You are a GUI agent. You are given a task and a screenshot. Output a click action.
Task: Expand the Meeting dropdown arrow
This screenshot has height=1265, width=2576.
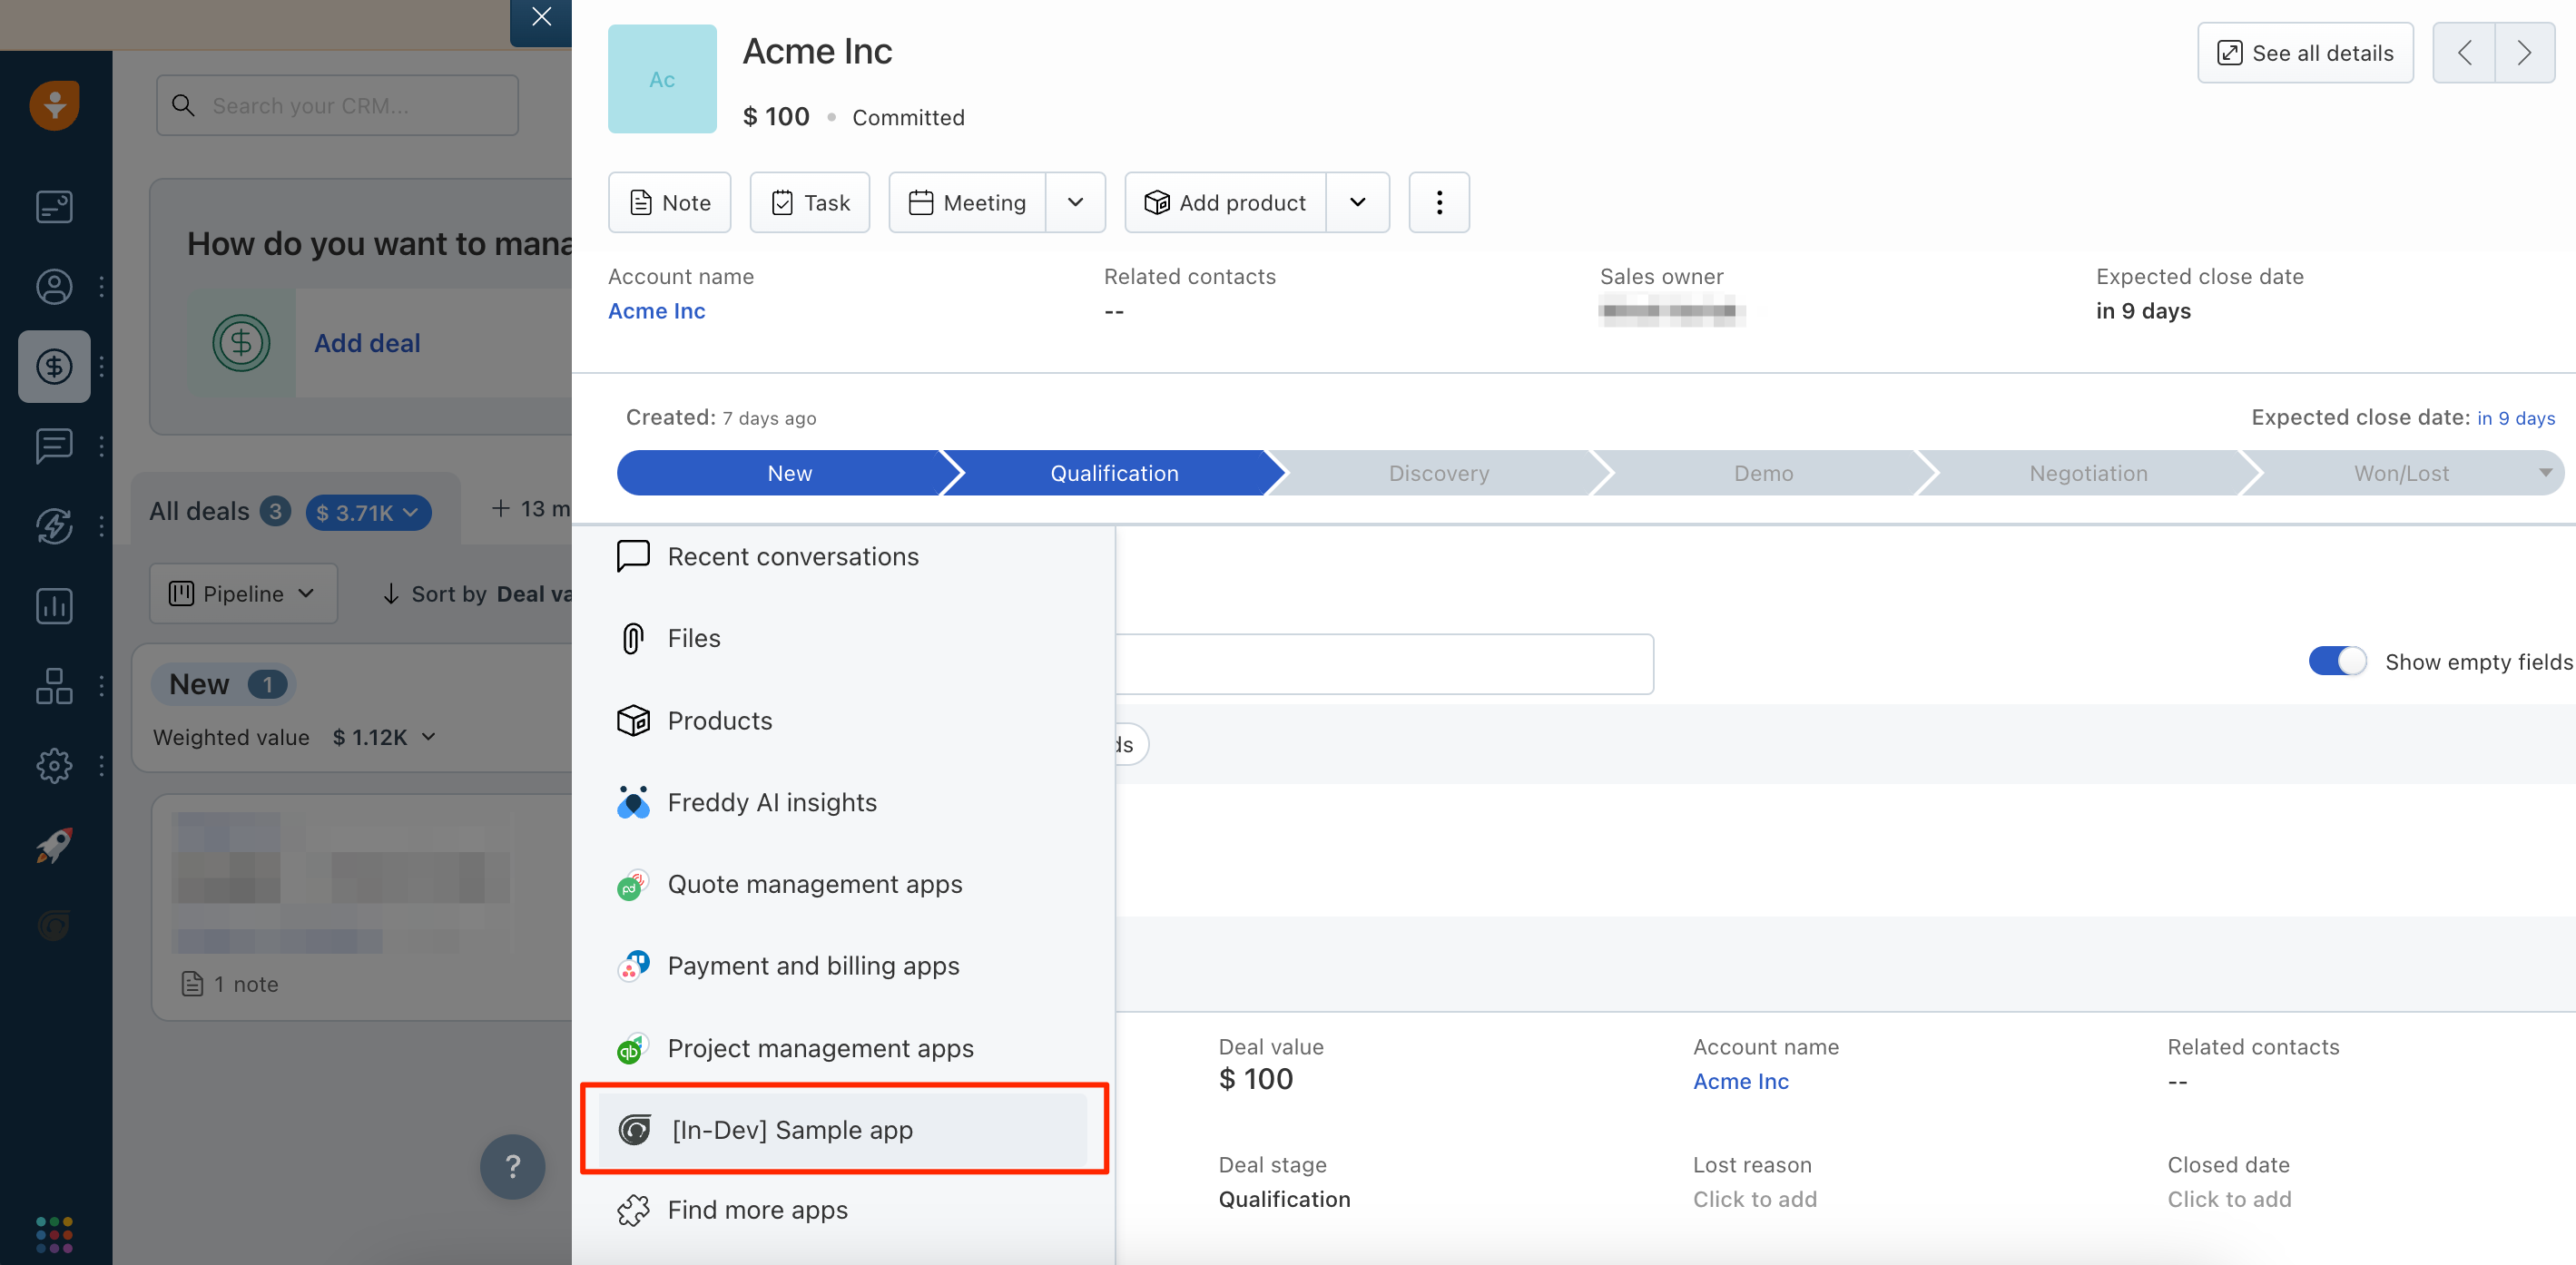click(1076, 203)
